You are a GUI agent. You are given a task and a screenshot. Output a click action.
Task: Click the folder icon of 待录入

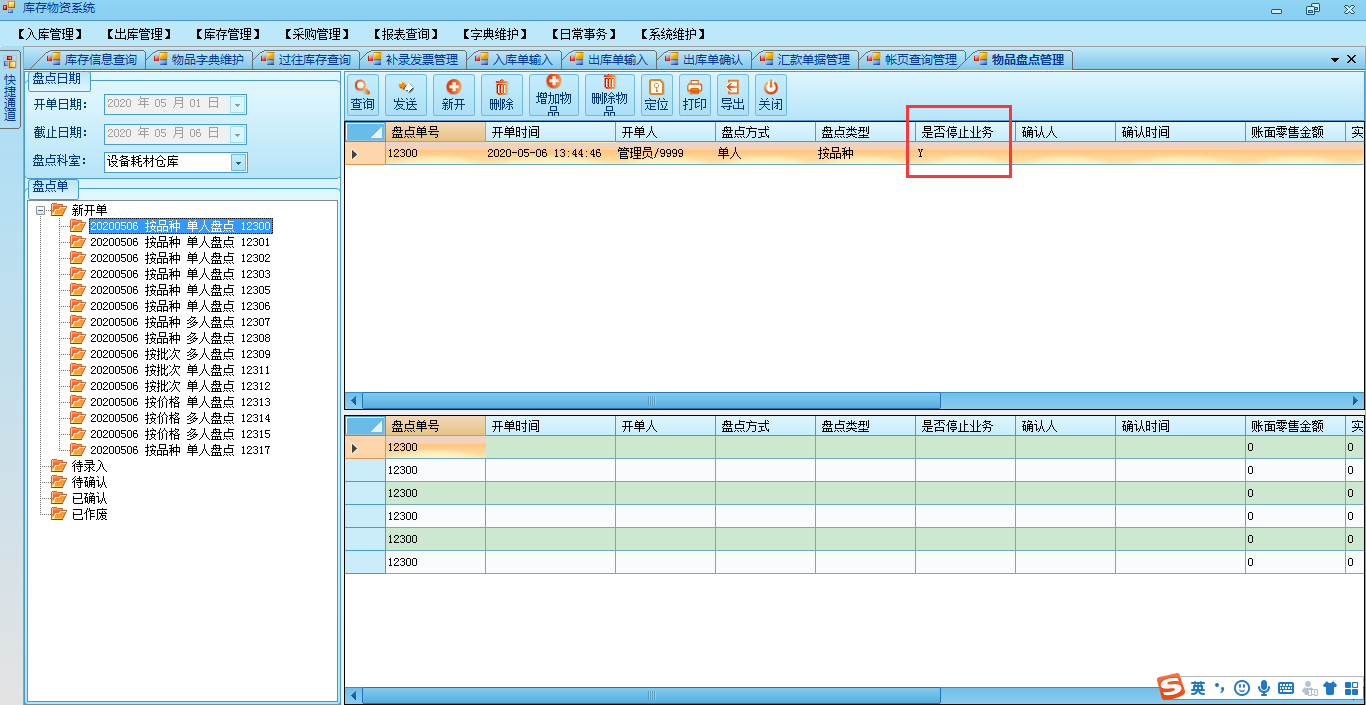coord(59,466)
